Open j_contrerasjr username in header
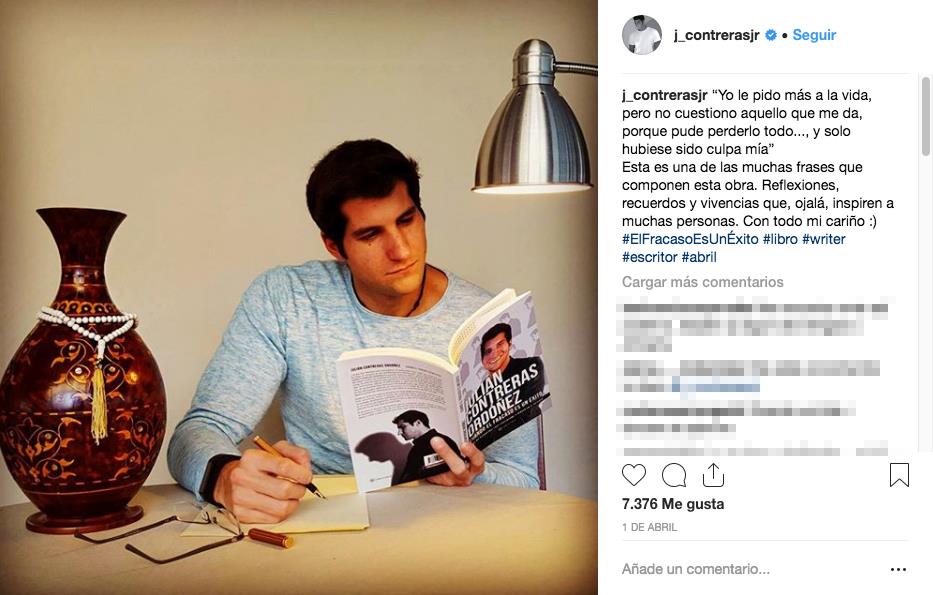933x595 pixels. [x=716, y=35]
